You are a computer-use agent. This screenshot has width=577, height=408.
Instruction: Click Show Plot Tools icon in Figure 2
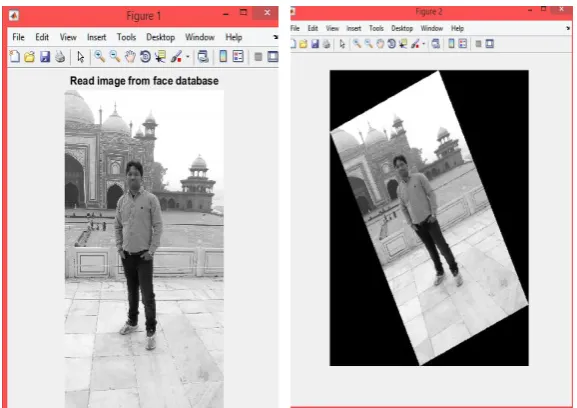pyautogui.click(x=489, y=44)
